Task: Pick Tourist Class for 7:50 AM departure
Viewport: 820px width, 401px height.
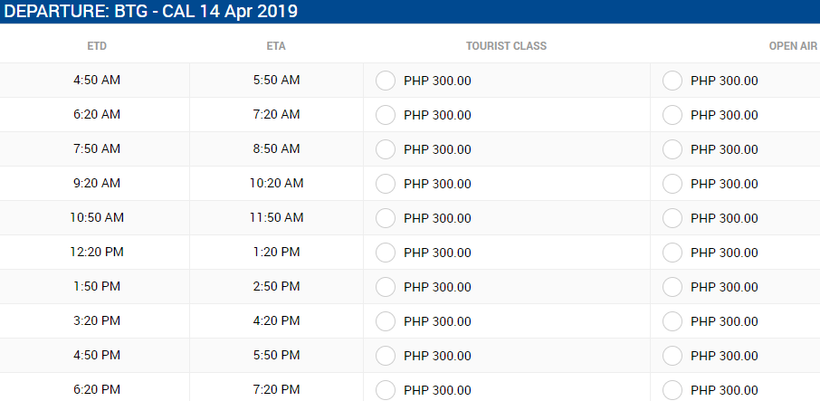Action: (x=385, y=150)
